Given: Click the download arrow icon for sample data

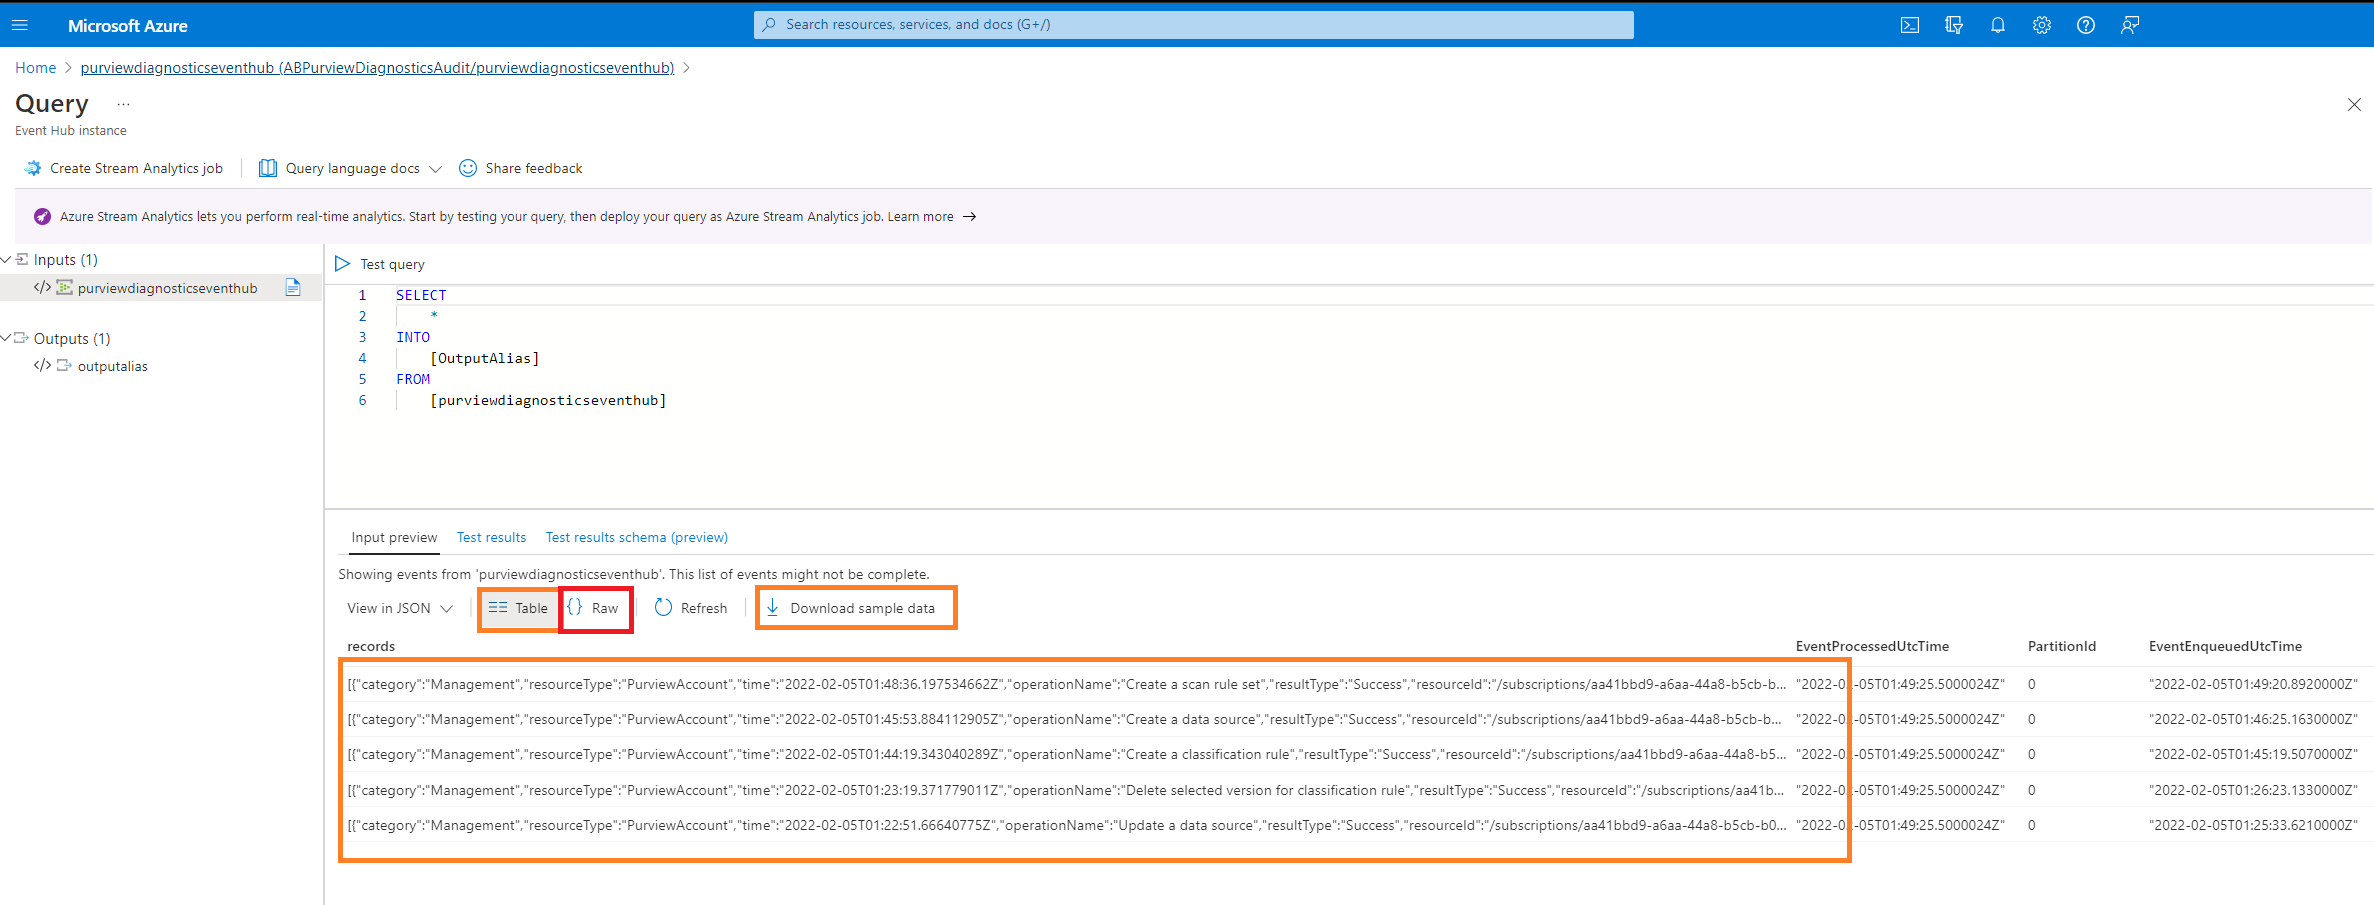Looking at the screenshot, I should click(773, 608).
